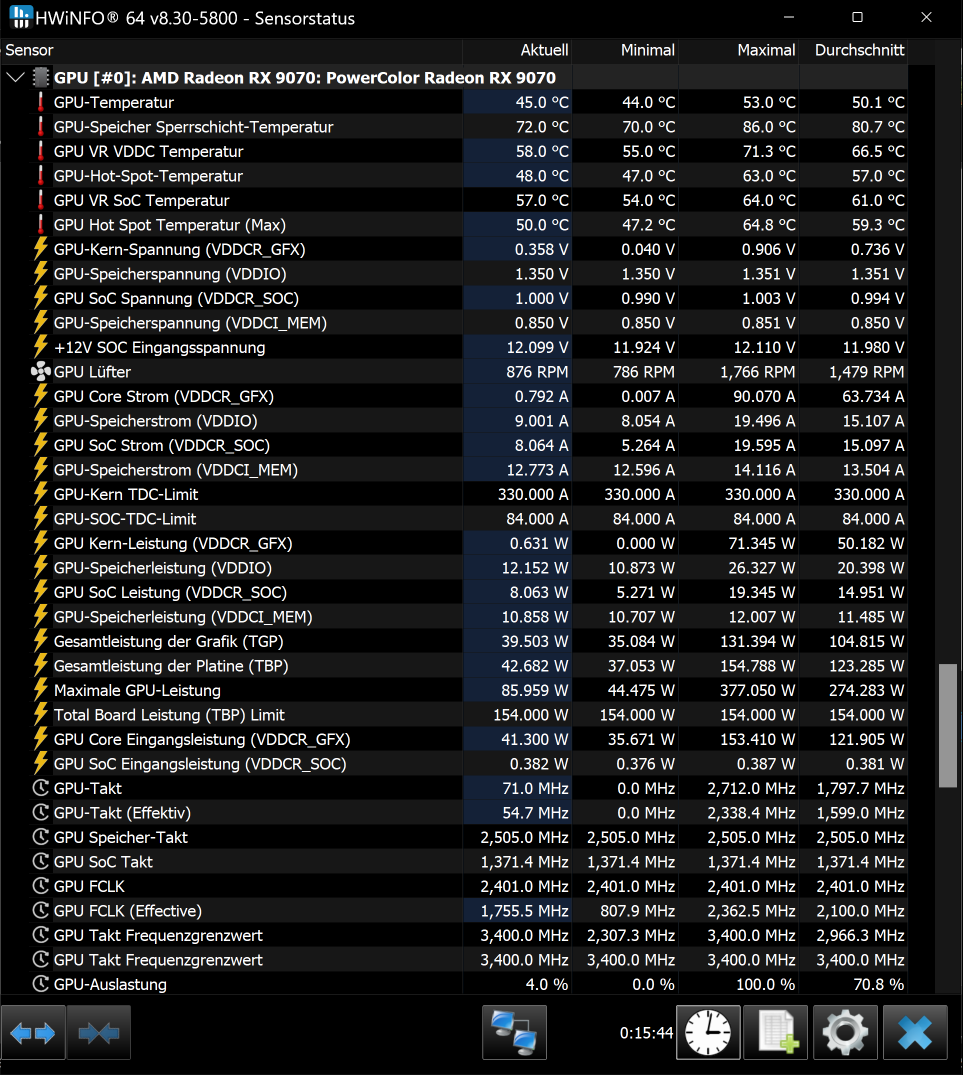963x1075 pixels.
Task: Click lightning icon of +12V SOC Eingangsspannung
Action: pyautogui.click(x=40, y=347)
